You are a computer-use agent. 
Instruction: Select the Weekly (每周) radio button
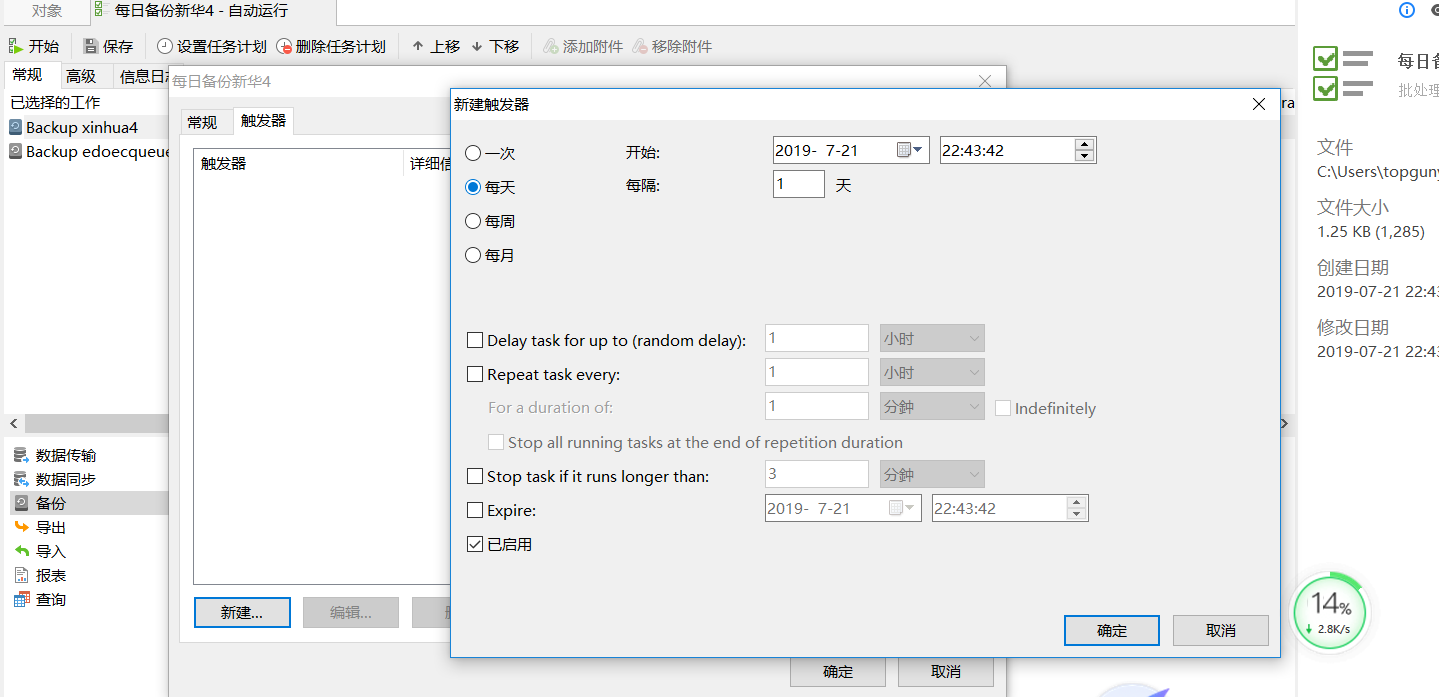[x=473, y=221]
